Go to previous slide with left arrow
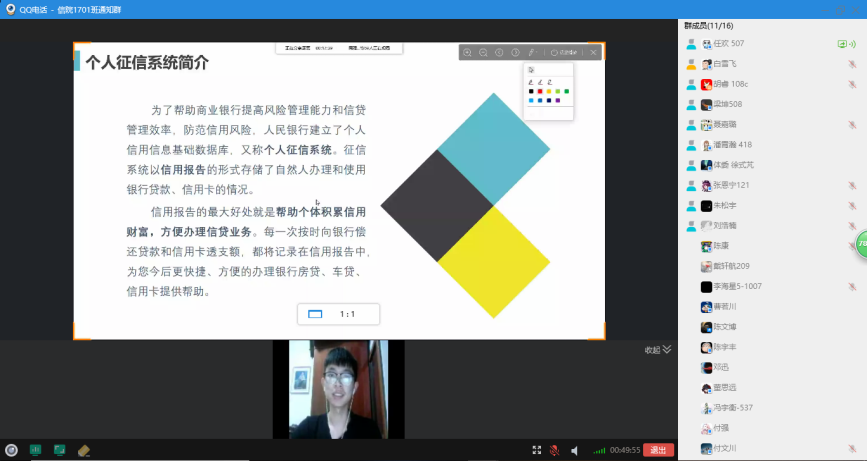867x461 pixels. click(499, 52)
